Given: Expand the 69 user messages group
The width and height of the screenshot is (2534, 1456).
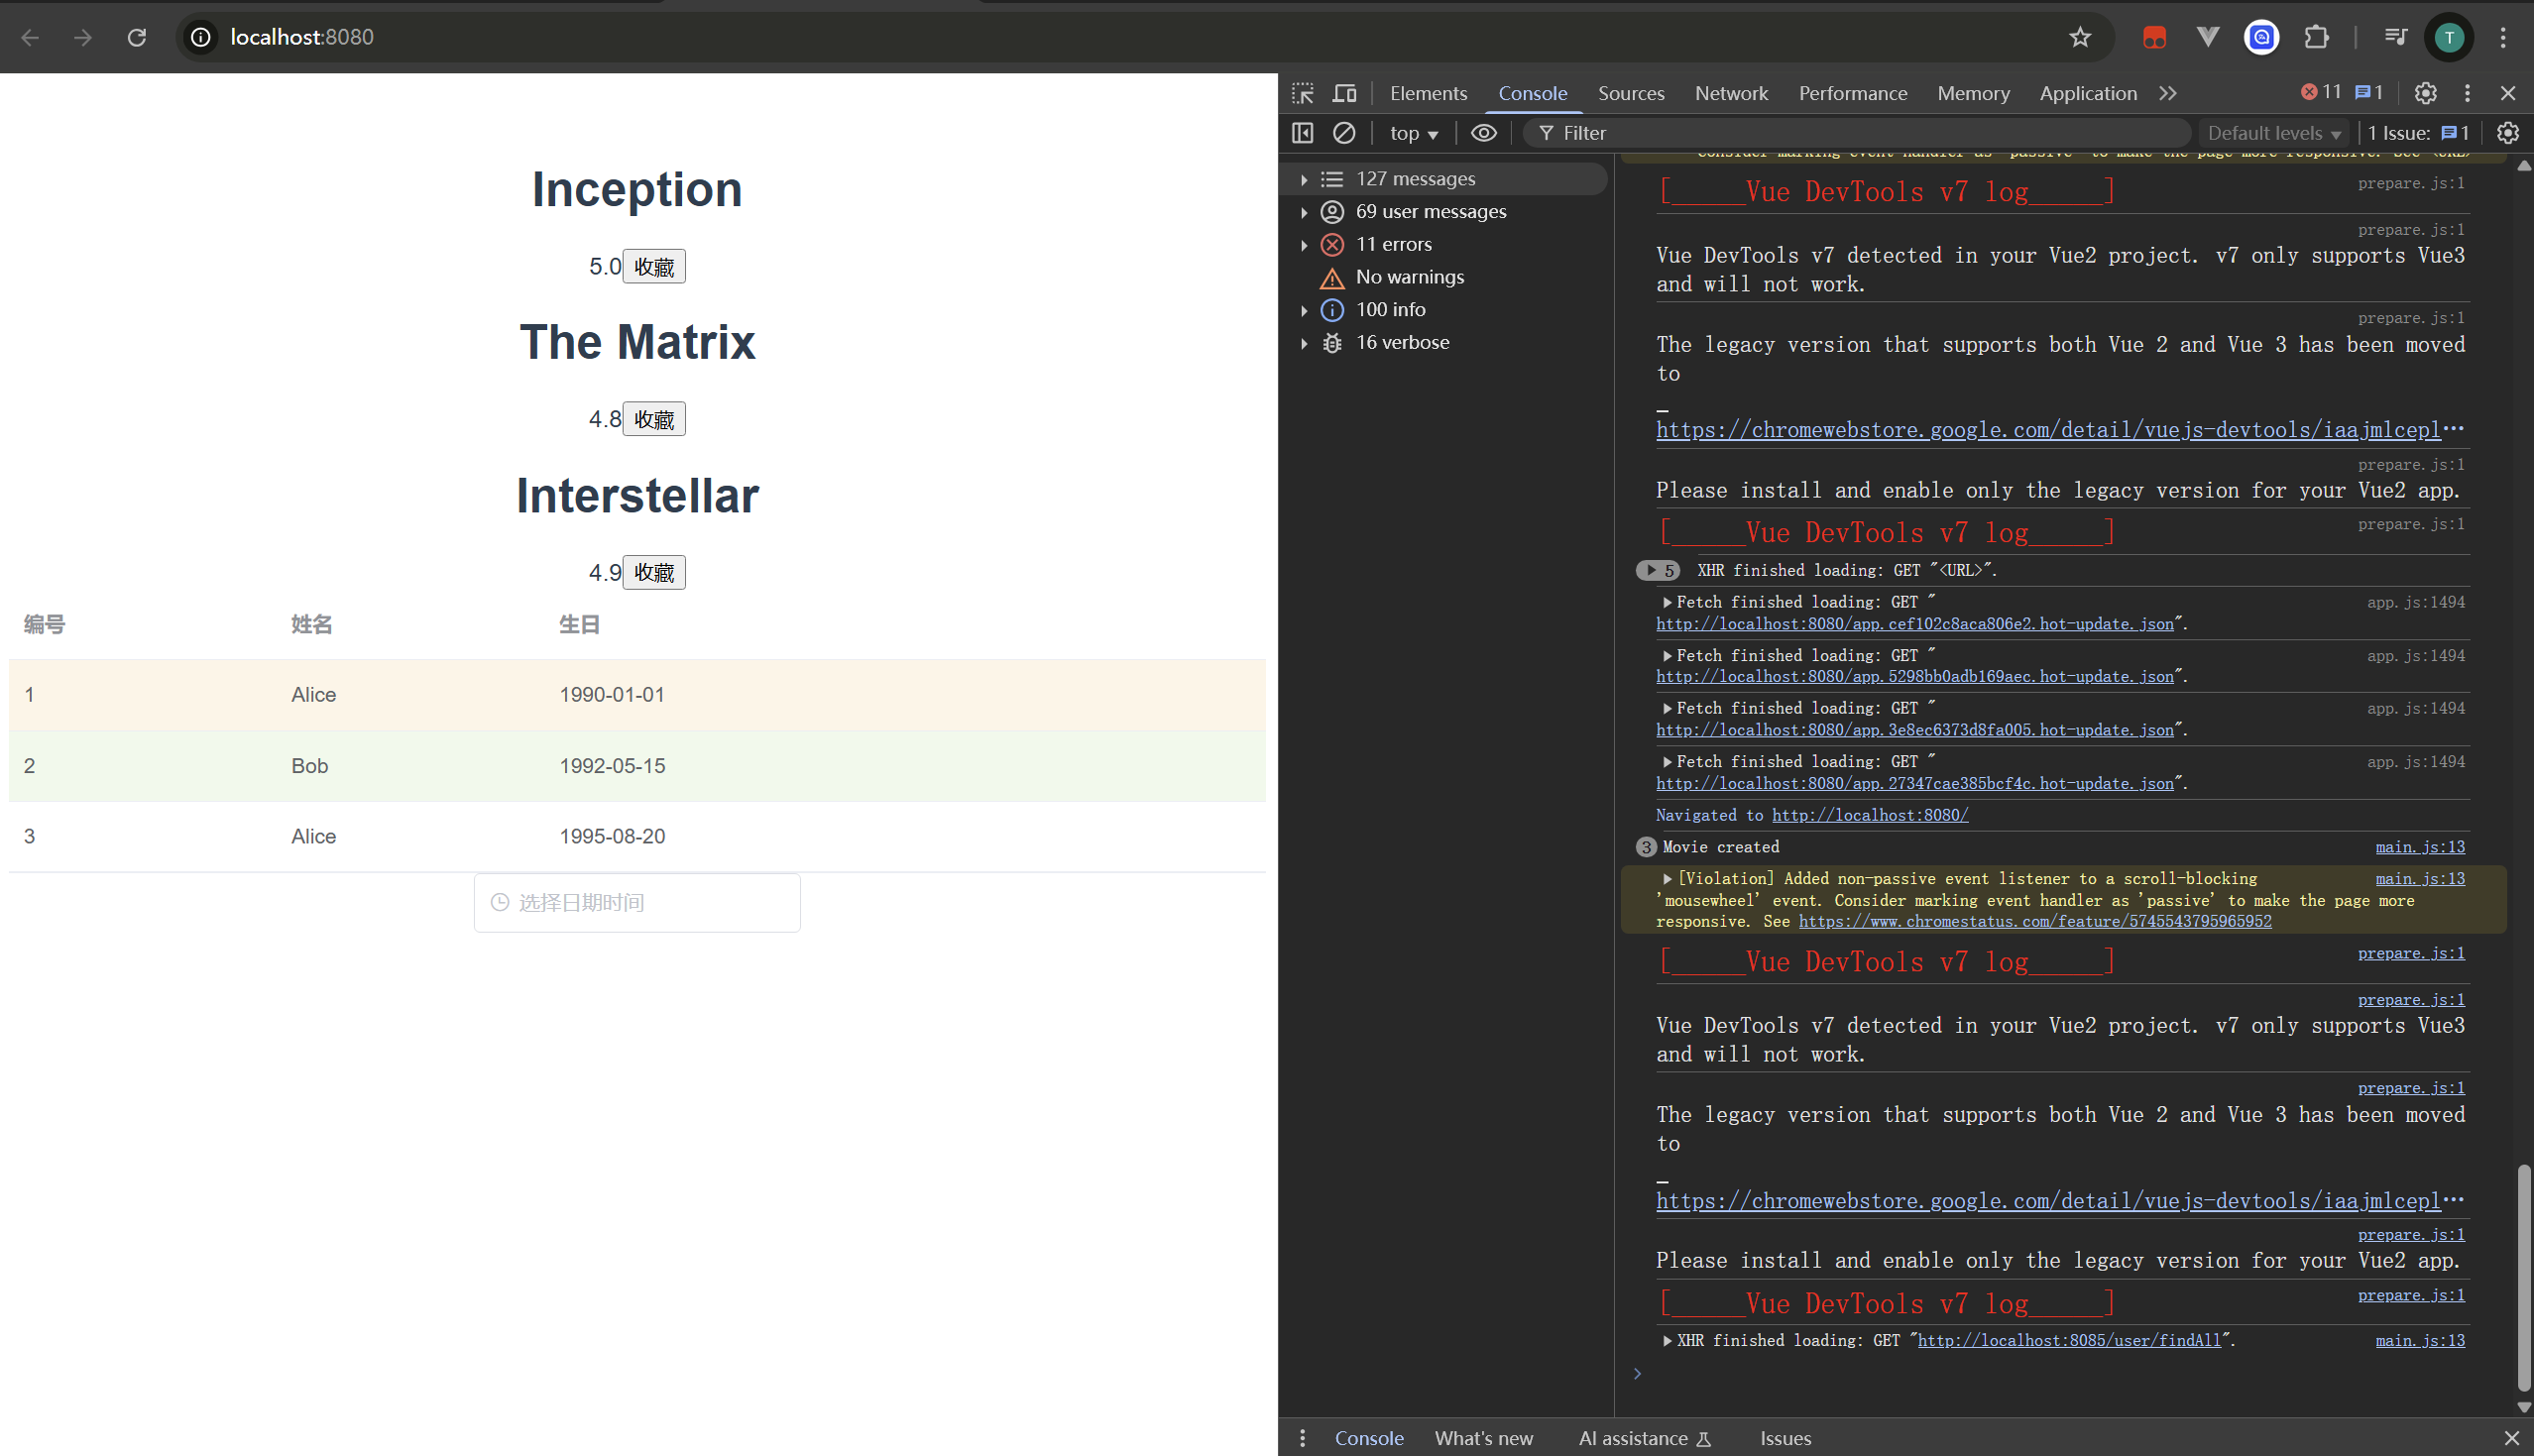Looking at the screenshot, I should 1304,212.
